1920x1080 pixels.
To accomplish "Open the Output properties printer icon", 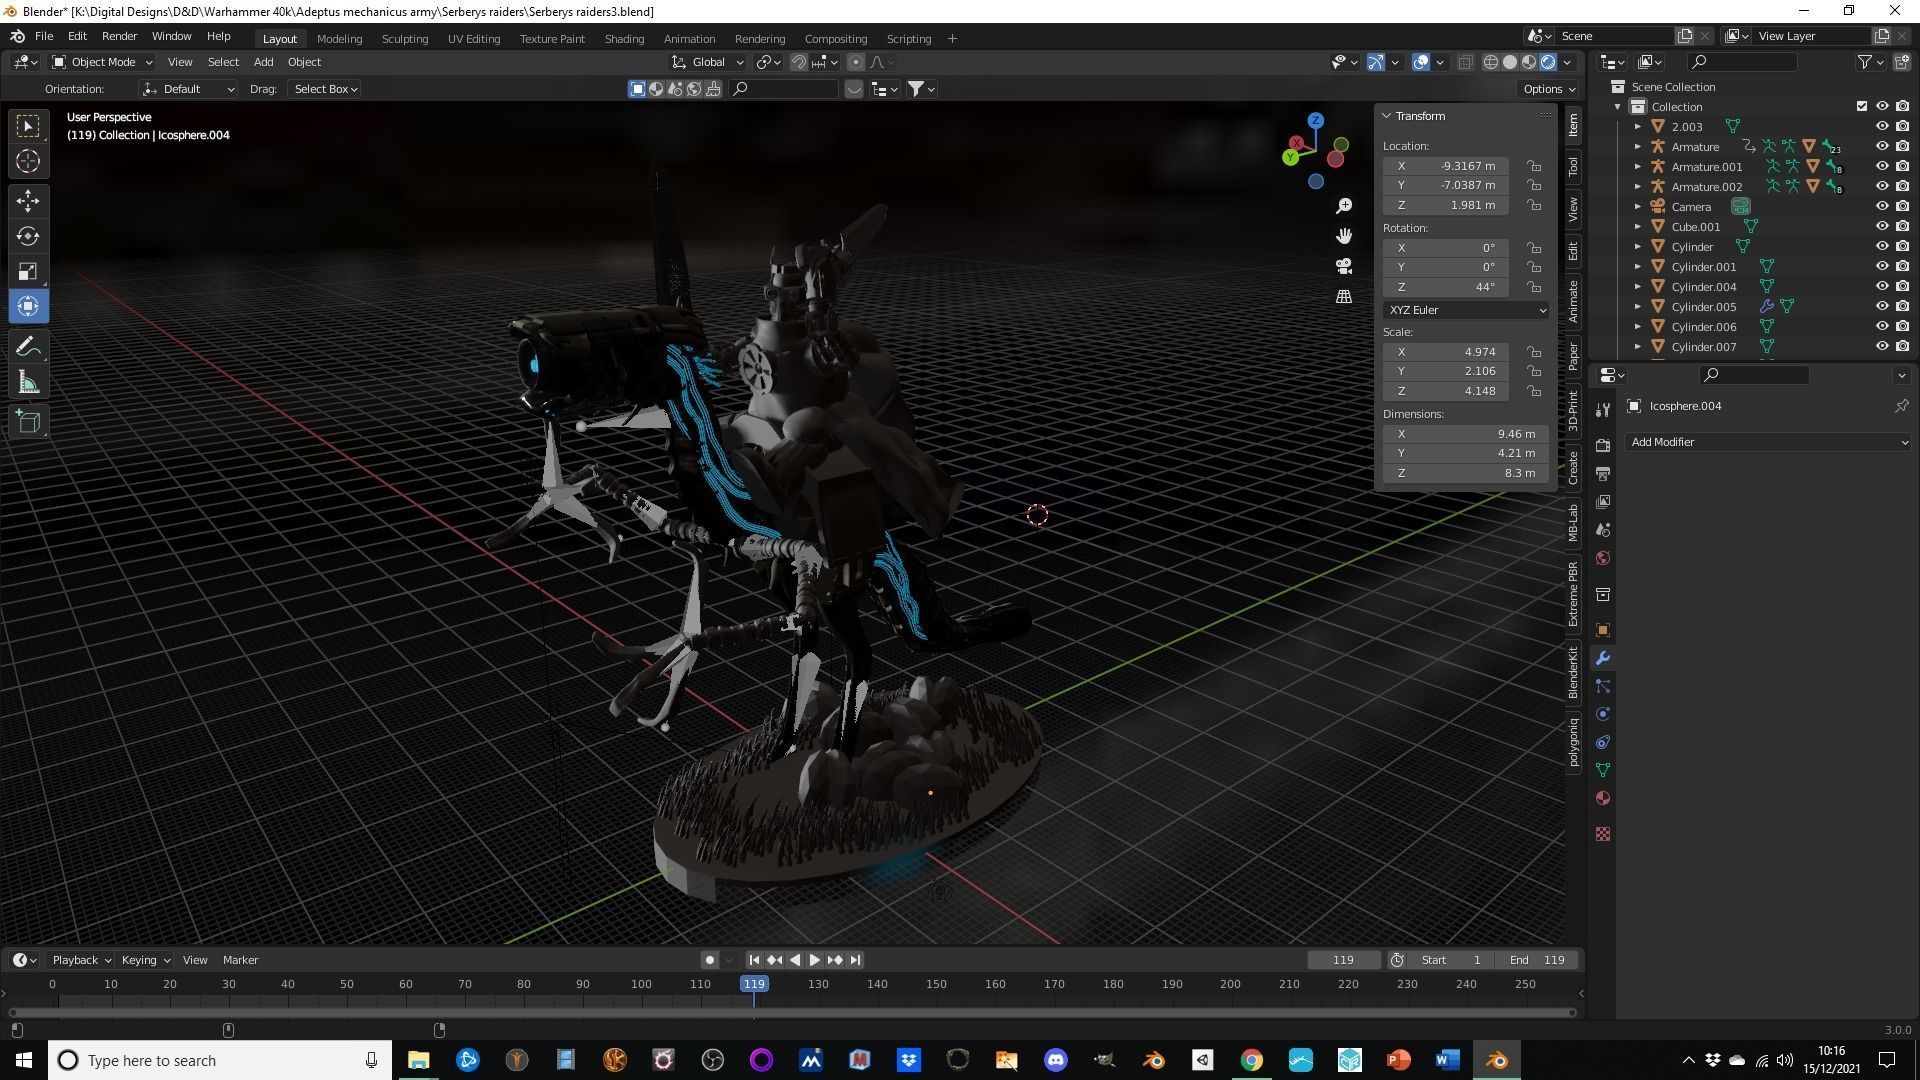I will [1603, 473].
